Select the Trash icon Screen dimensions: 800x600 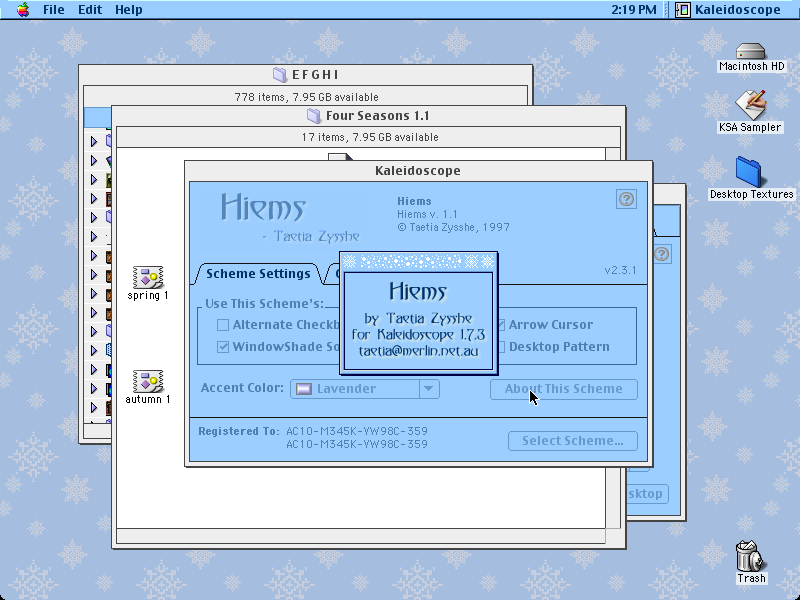pos(749,556)
